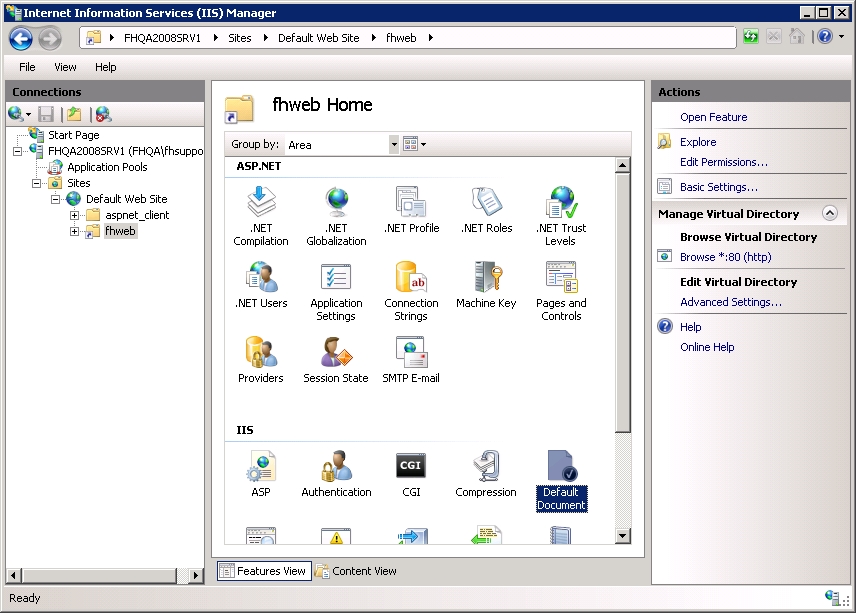Collapse the Default Web Site node
856x613 pixels.
[x=55, y=199]
